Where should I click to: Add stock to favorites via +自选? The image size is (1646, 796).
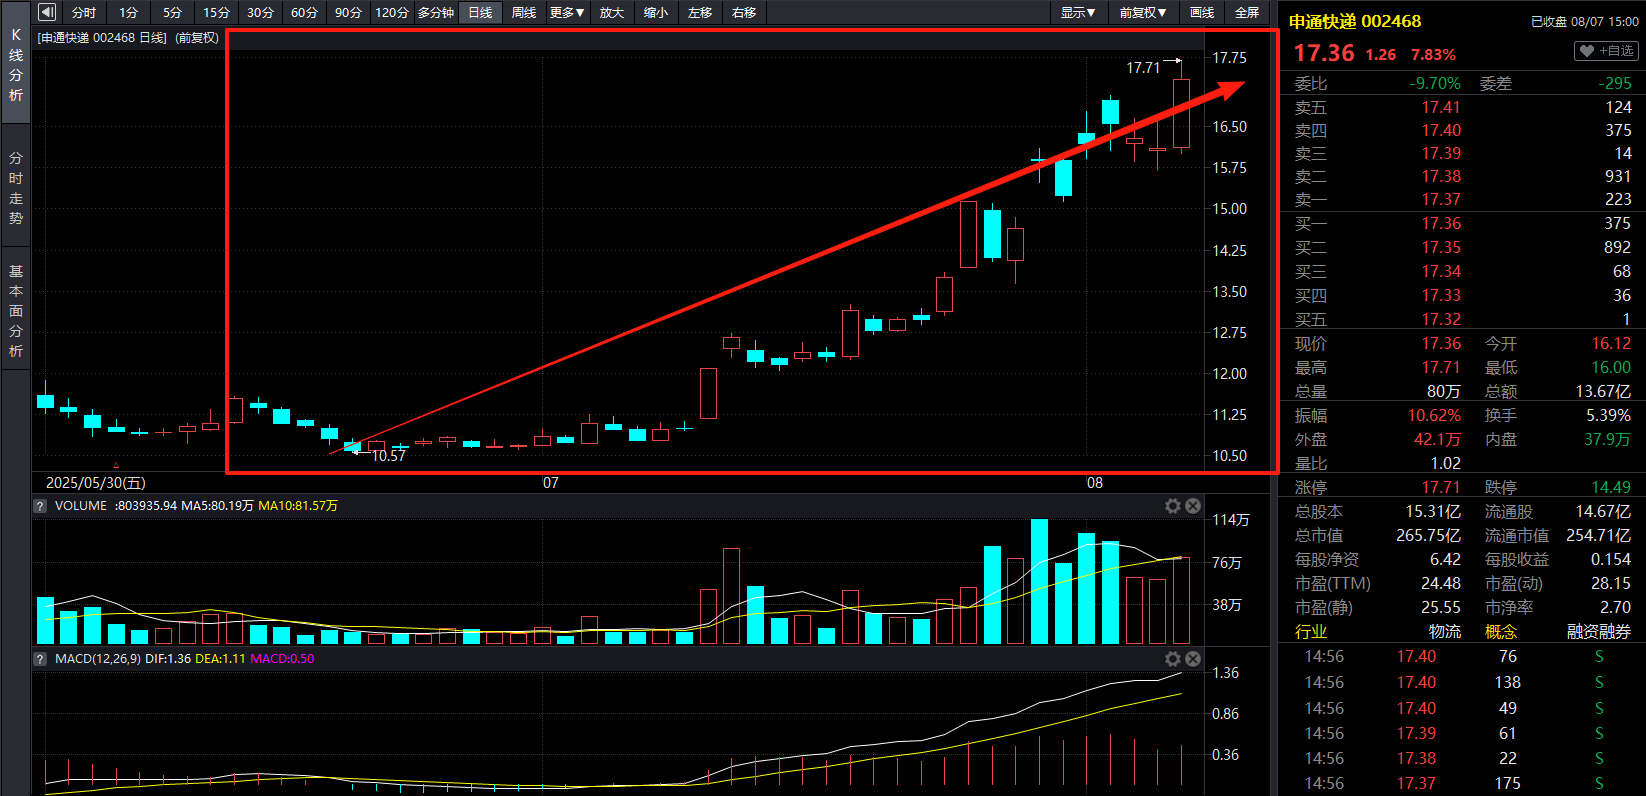(x=1605, y=51)
